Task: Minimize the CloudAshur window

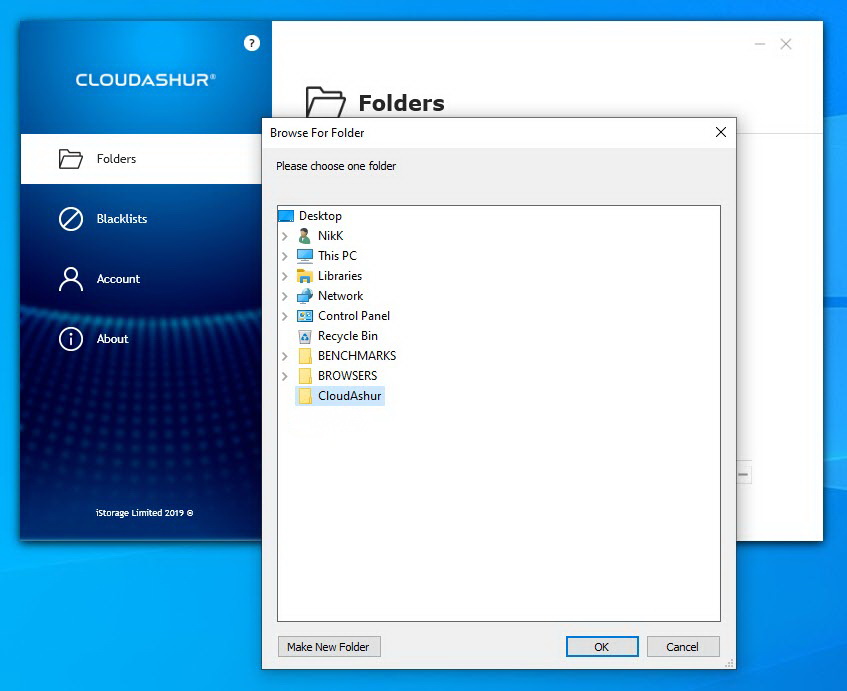Action: click(x=760, y=44)
